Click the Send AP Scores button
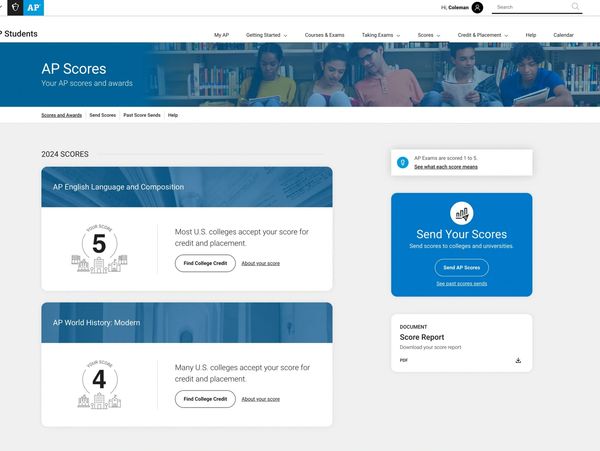This screenshot has height=451, width=600. point(461,268)
